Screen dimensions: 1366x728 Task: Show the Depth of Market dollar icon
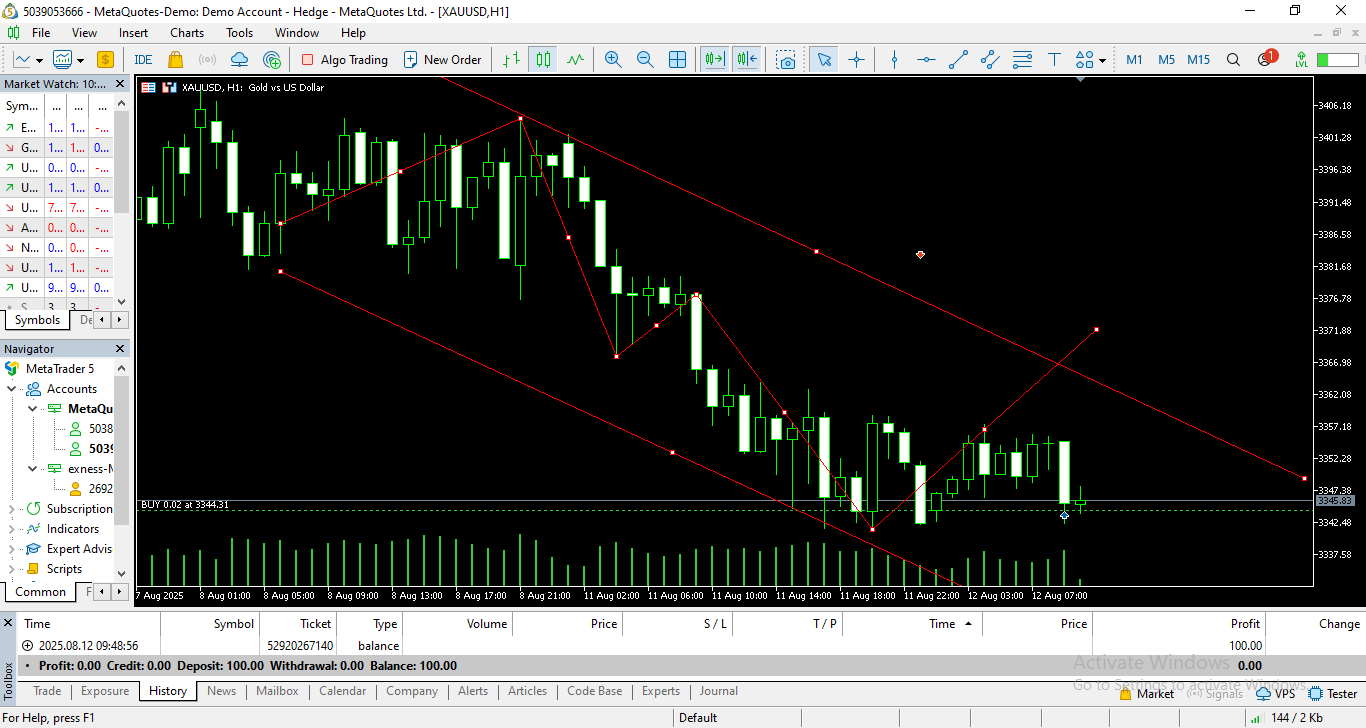pos(105,60)
